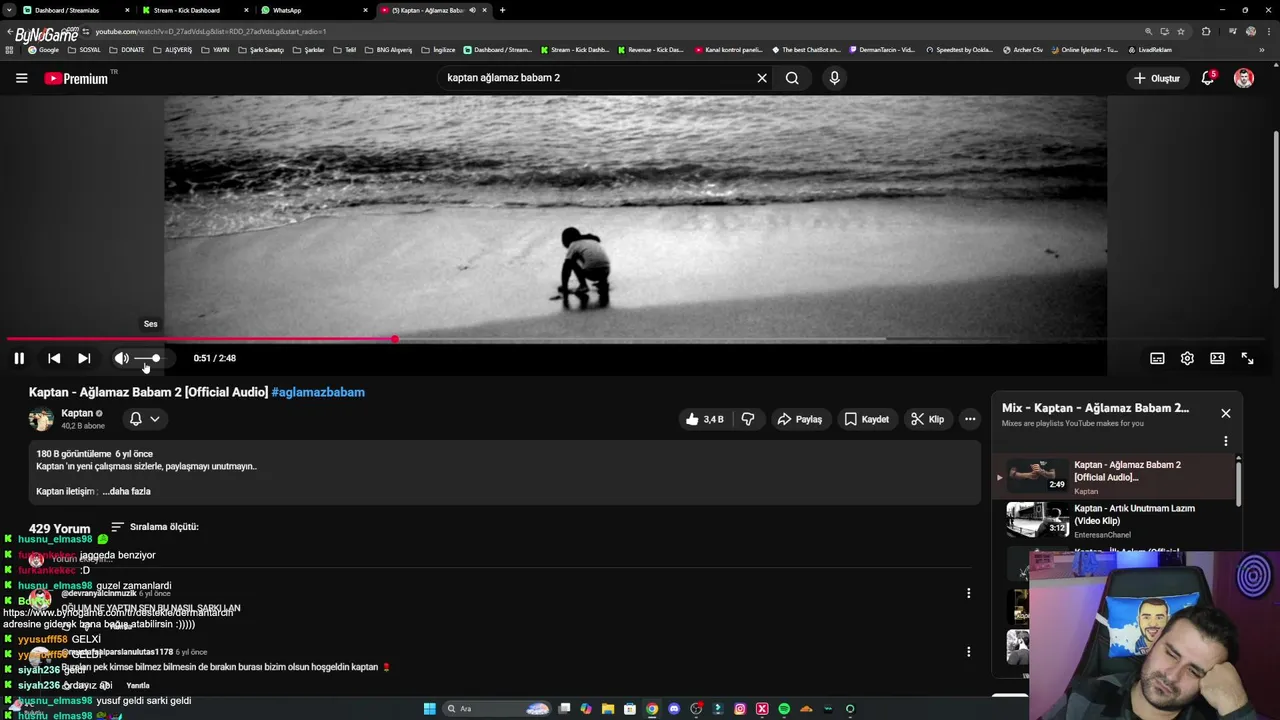The height and width of the screenshot is (720, 1280).
Task: Open options for the 'hoşgeldin kaptan' comment
Action: click(x=968, y=652)
